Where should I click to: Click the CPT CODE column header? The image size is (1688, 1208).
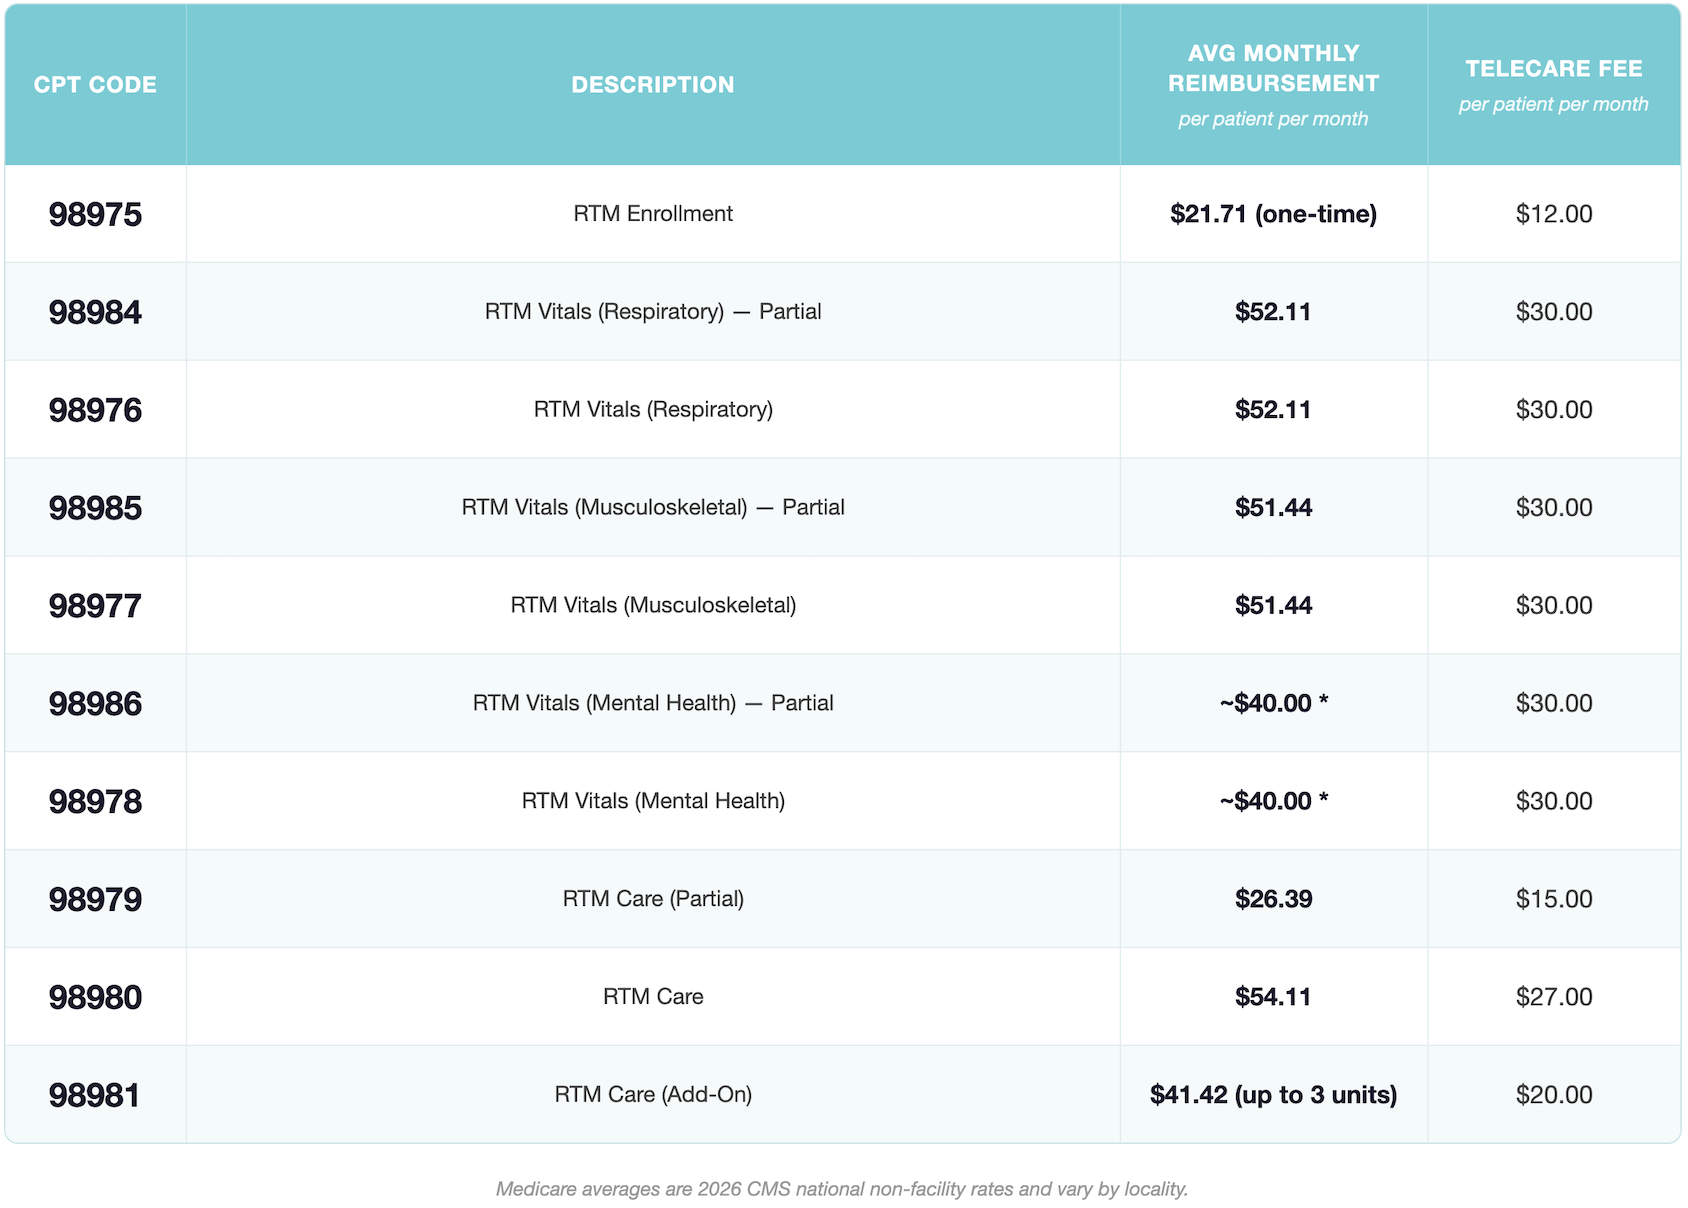click(x=95, y=85)
